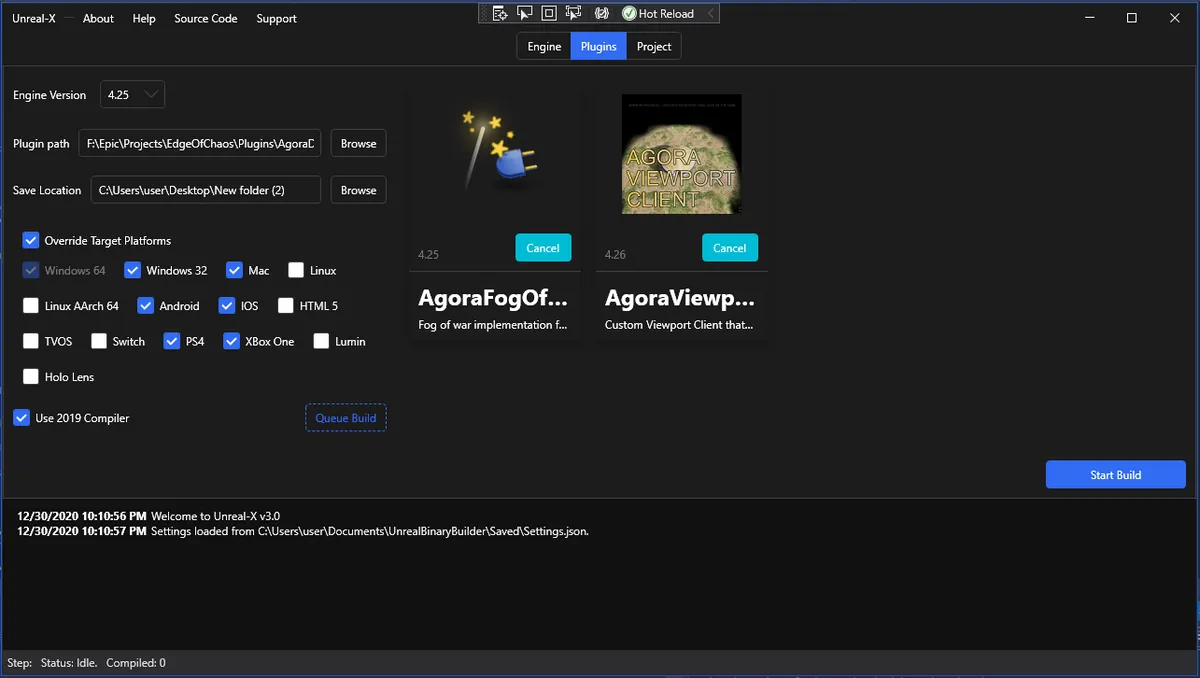Enable the Linux platform checkbox
Screen dimensions: 1200x678
(296, 270)
